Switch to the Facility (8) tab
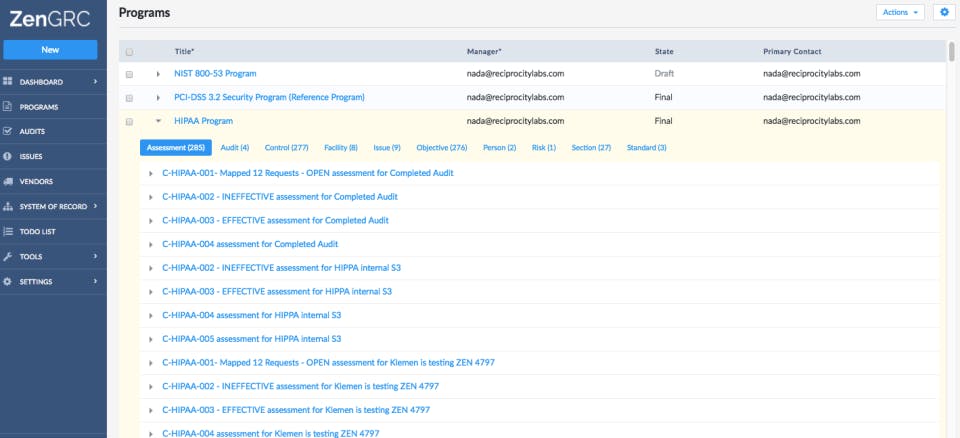 click(x=341, y=148)
